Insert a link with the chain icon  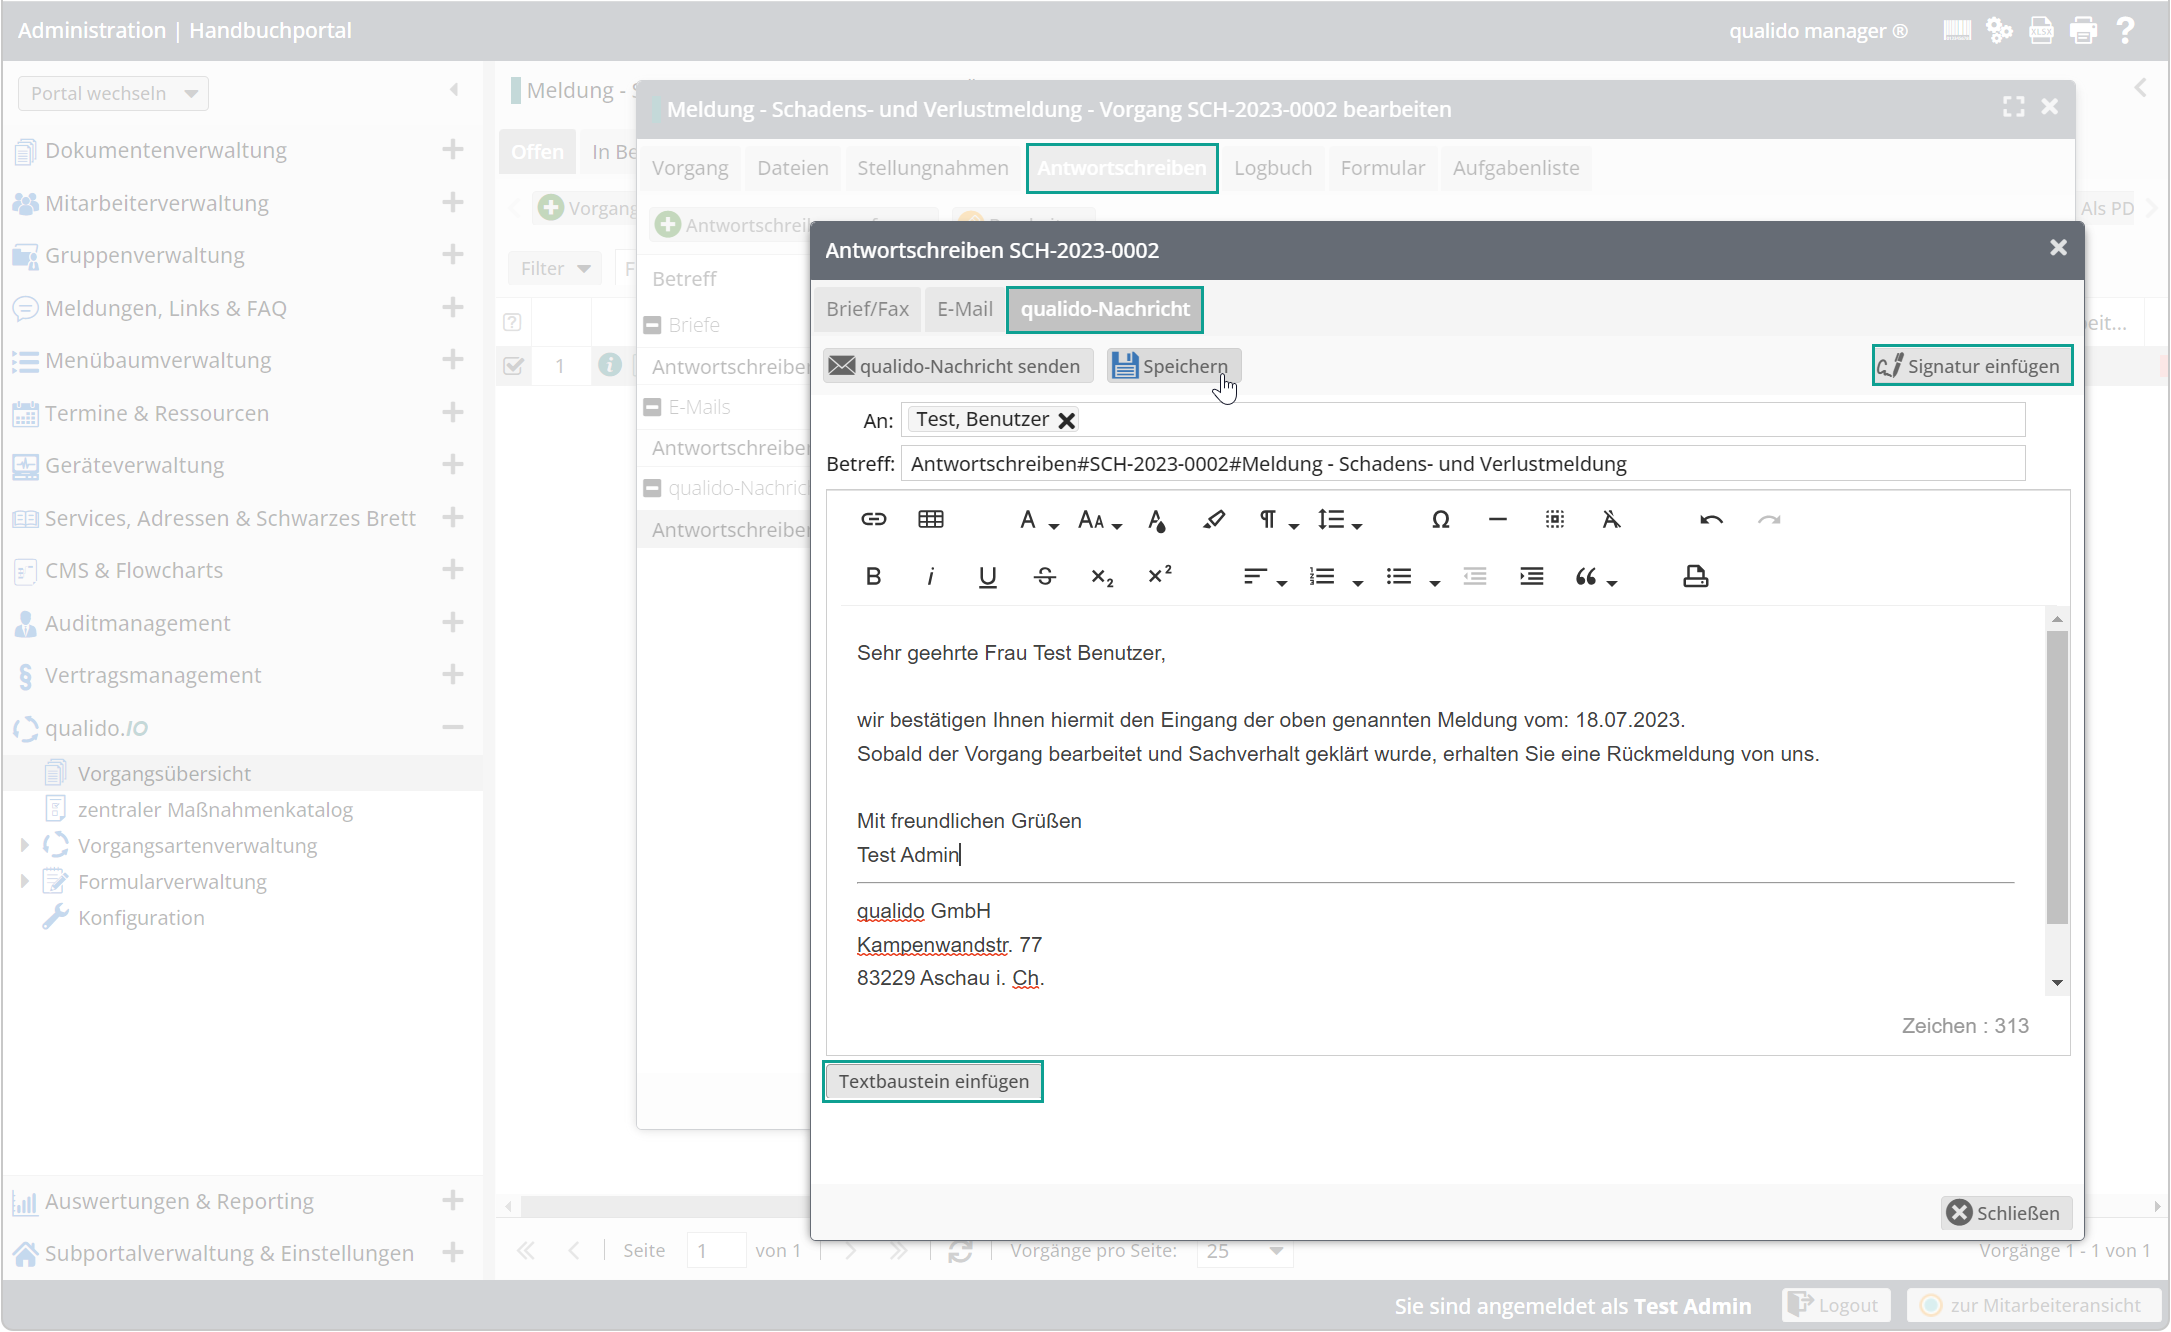(x=873, y=519)
